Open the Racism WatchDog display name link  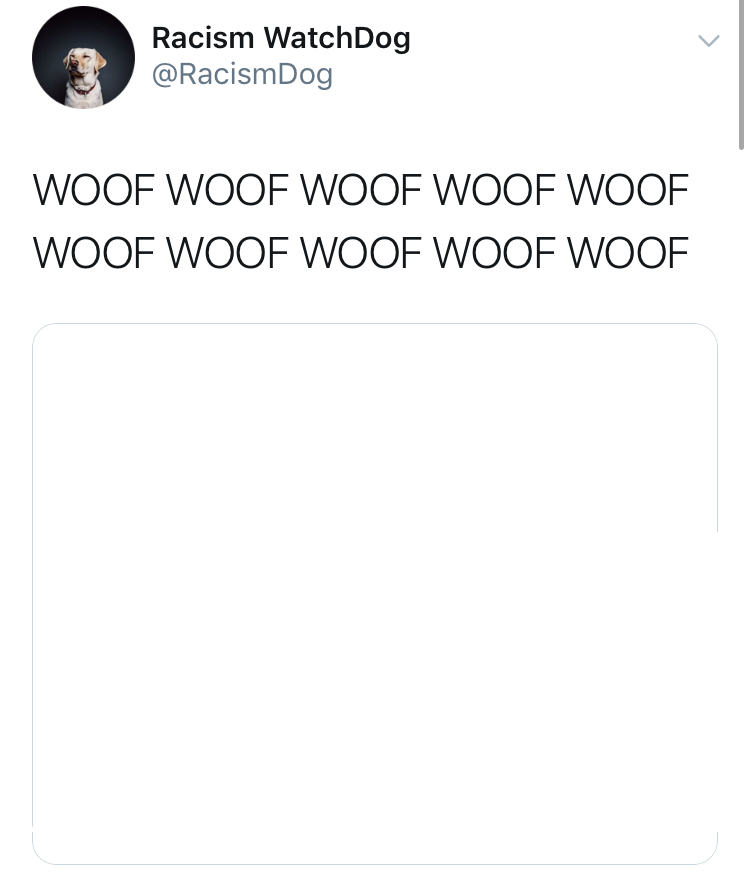point(281,38)
